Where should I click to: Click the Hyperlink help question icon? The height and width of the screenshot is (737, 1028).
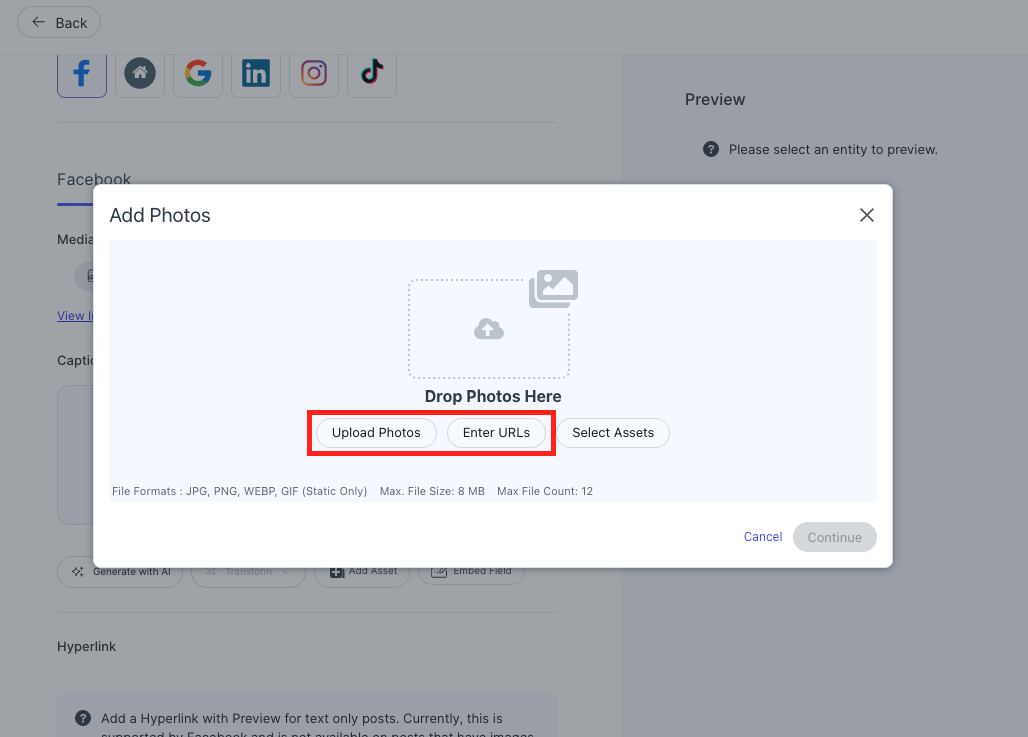point(83,718)
